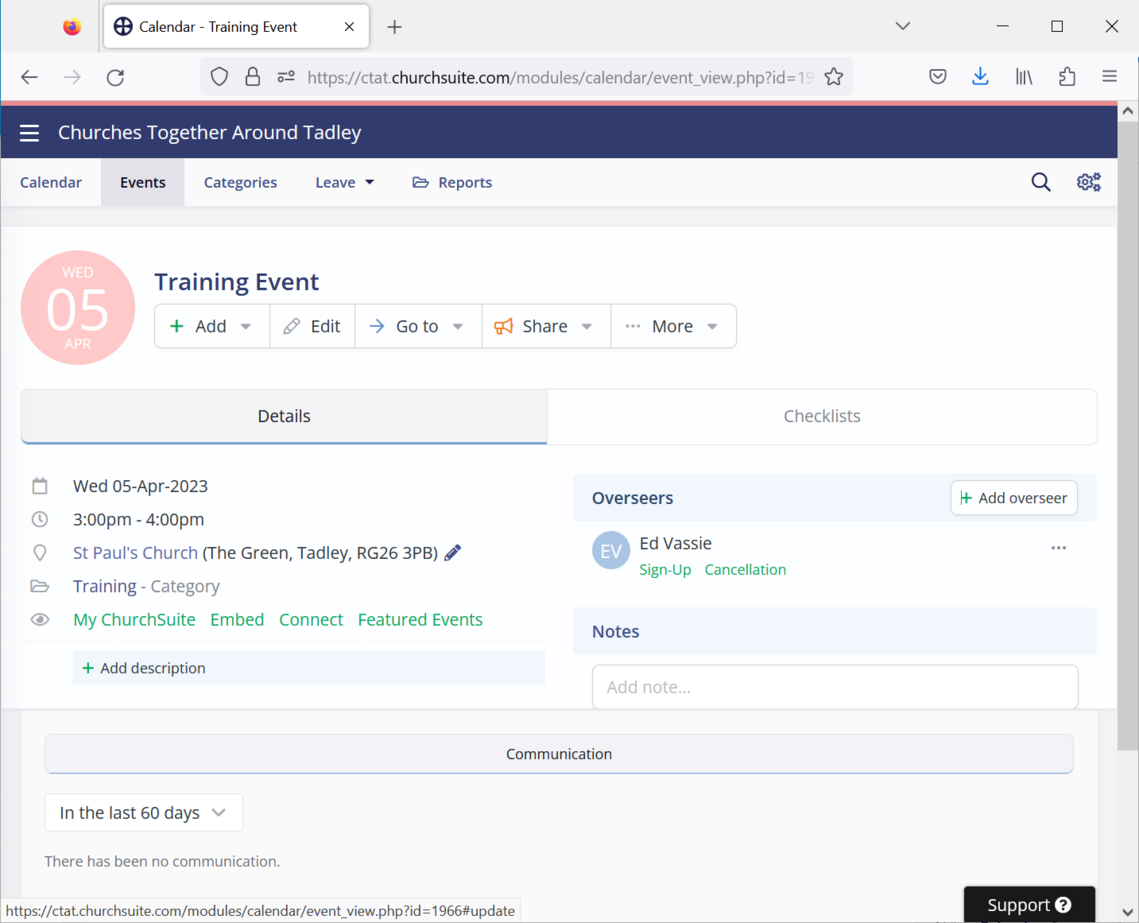Click the Wed 05 Apr date badge

tap(78, 308)
